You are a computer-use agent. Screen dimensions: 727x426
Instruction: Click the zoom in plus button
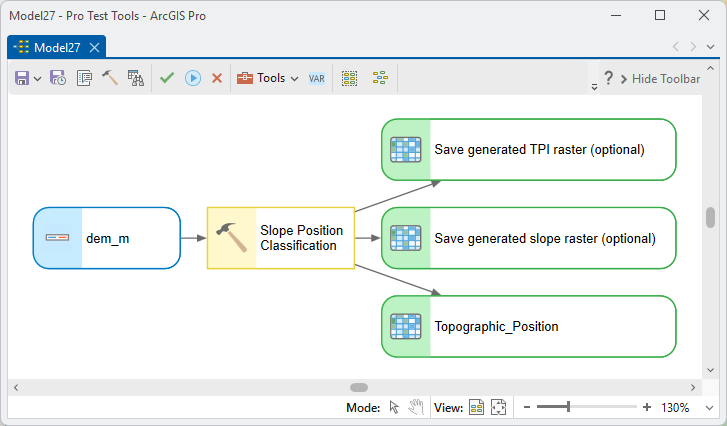pos(647,407)
